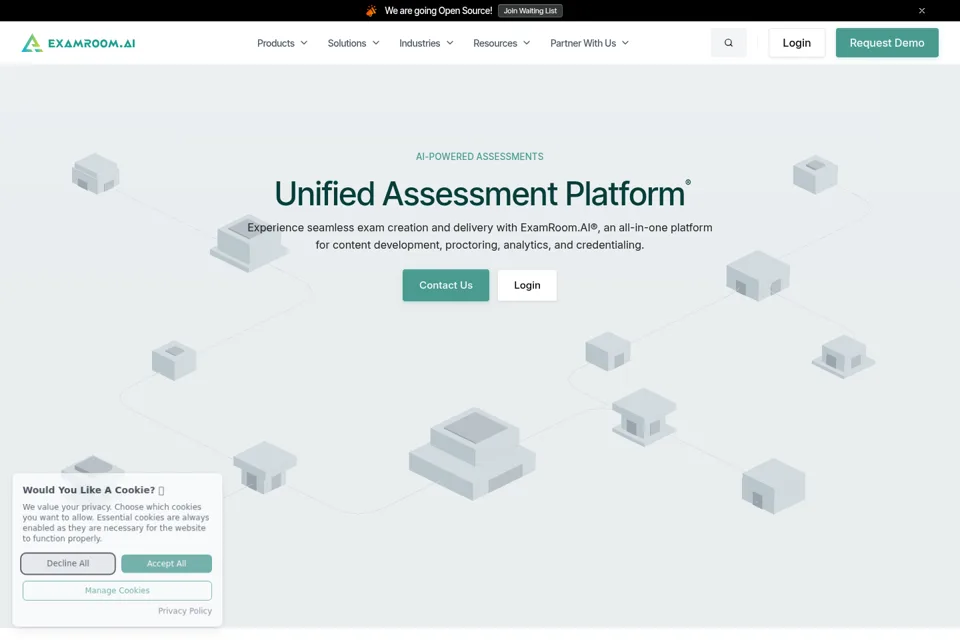Expand the chevron beside Industries
Image resolution: width=960 pixels, height=640 pixels.
pyautogui.click(x=450, y=43)
